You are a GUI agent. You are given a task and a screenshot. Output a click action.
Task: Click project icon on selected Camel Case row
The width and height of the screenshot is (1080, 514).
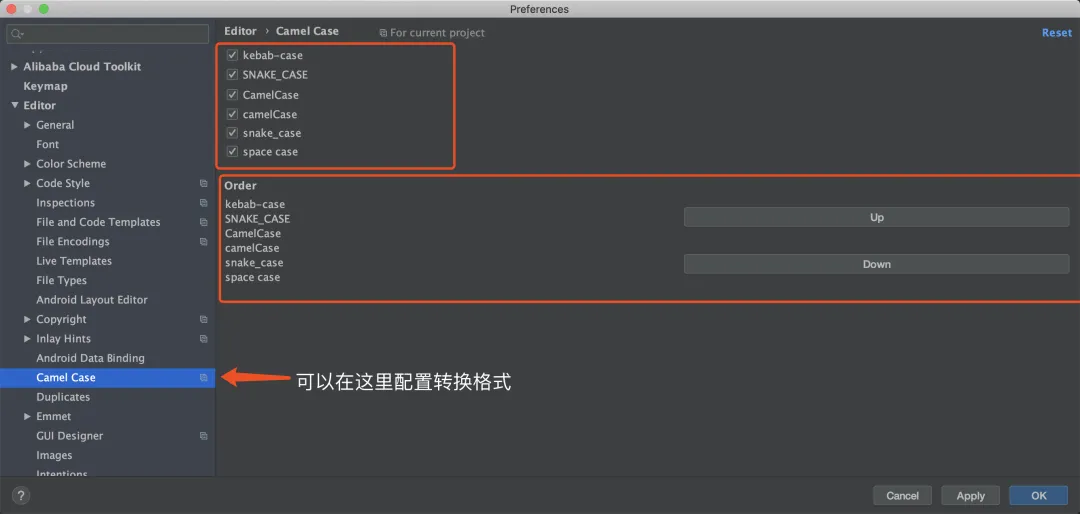(x=203, y=378)
